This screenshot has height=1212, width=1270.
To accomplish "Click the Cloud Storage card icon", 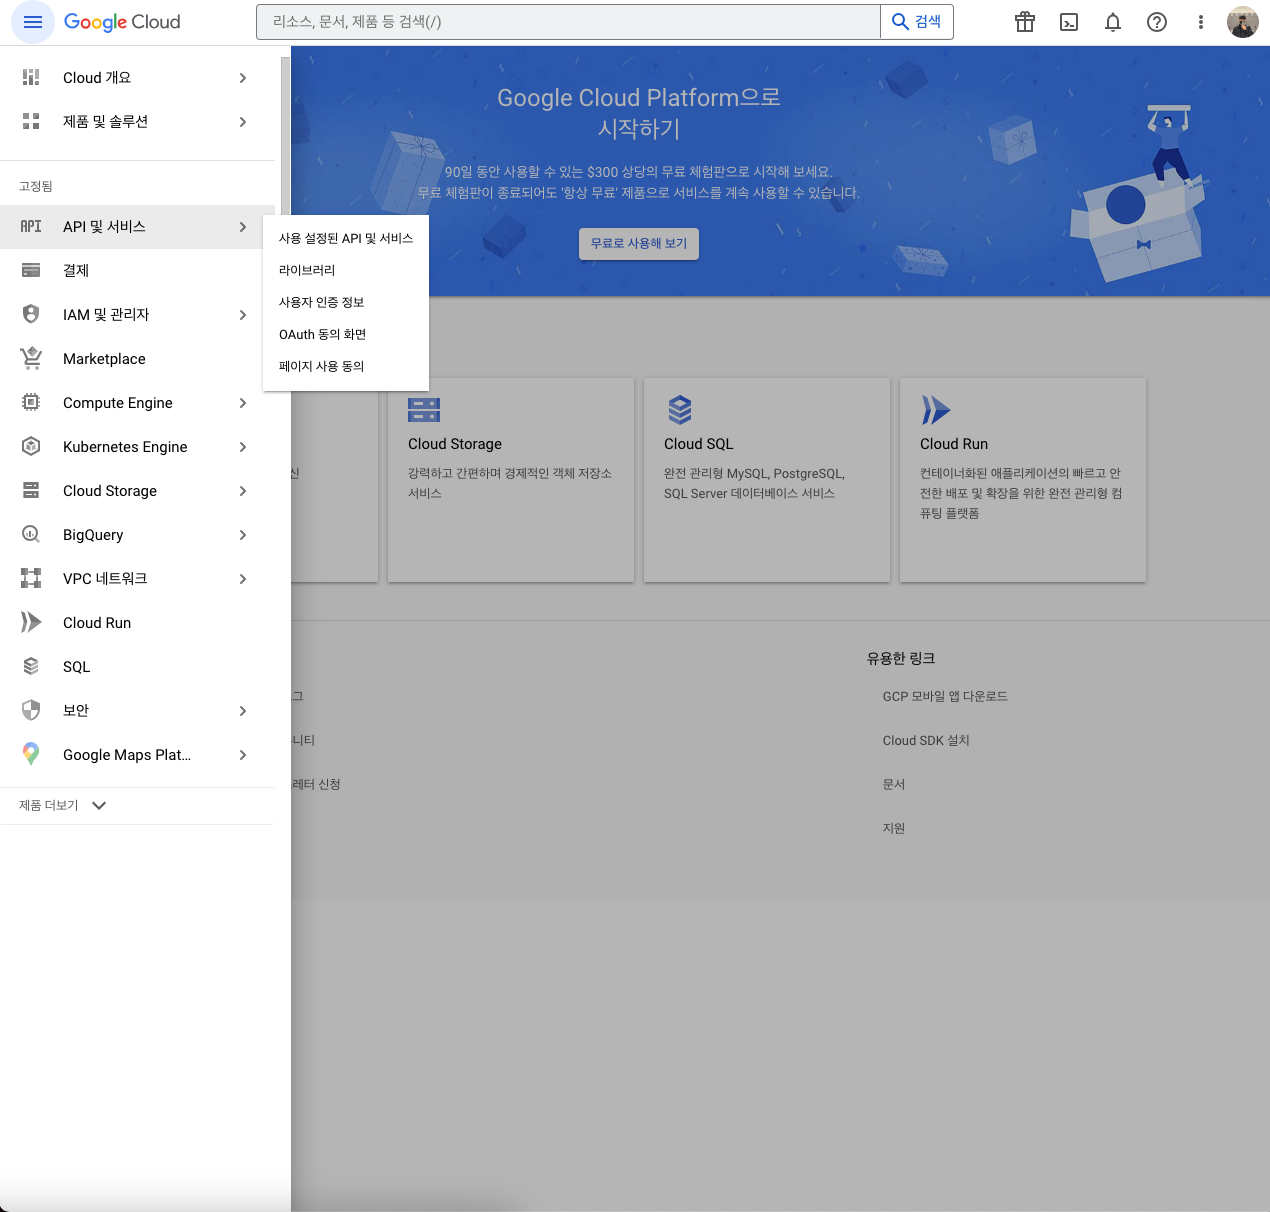I will click(x=424, y=410).
